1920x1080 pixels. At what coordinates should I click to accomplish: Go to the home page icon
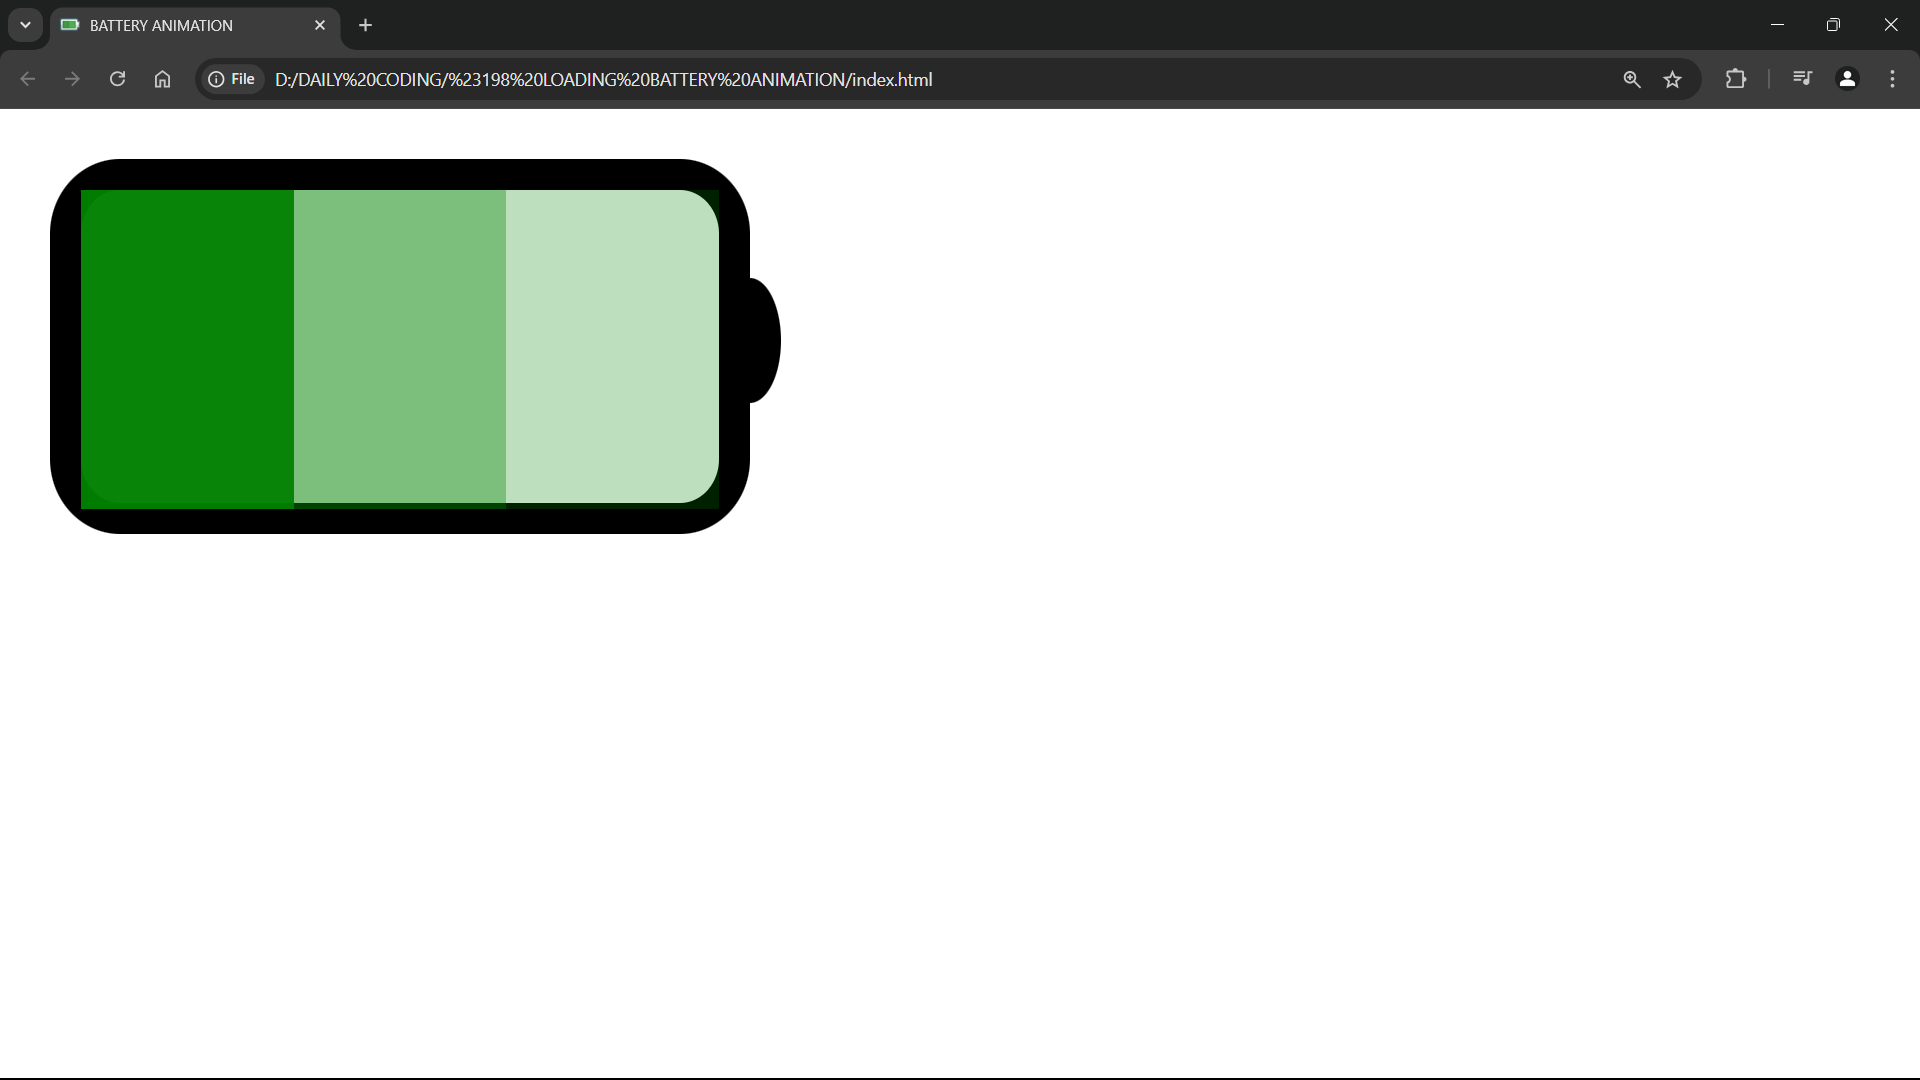[x=162, y=79]
